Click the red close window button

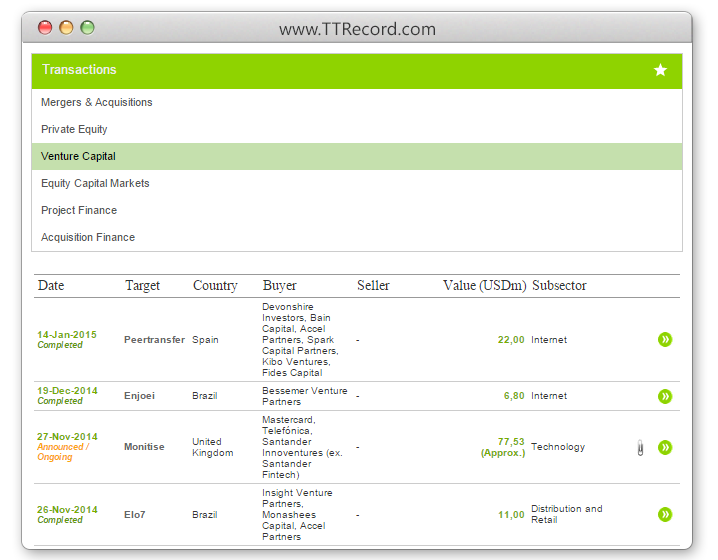(x=45, y=27)
